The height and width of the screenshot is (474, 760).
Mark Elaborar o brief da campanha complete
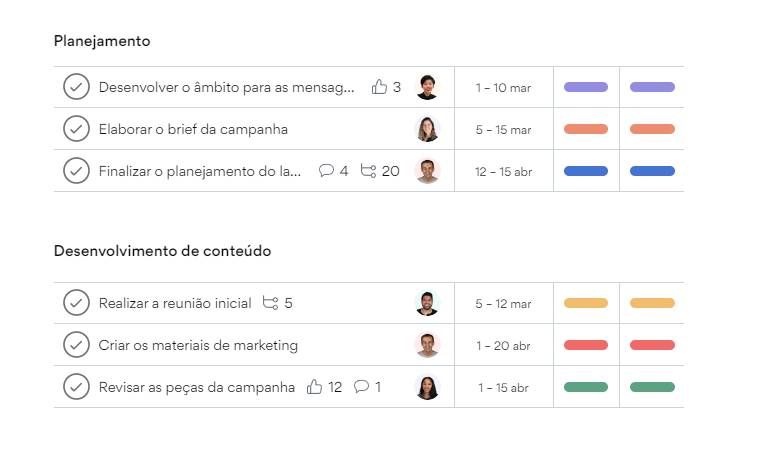(x=76, y=129)
